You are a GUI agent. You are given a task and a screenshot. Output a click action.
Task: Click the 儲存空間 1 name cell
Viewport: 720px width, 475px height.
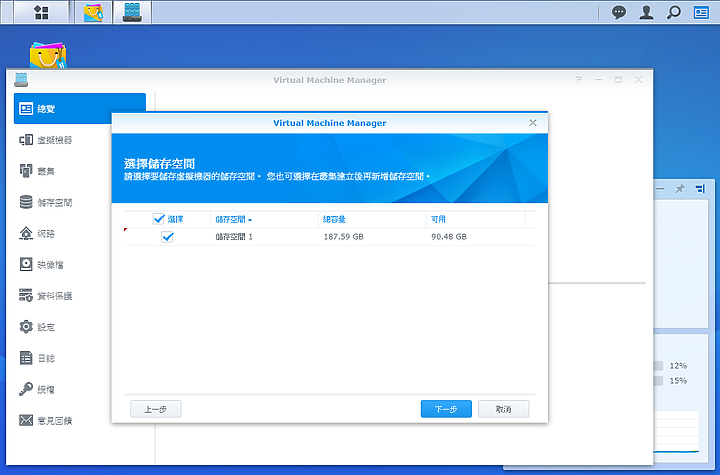[x=234, y=237]
